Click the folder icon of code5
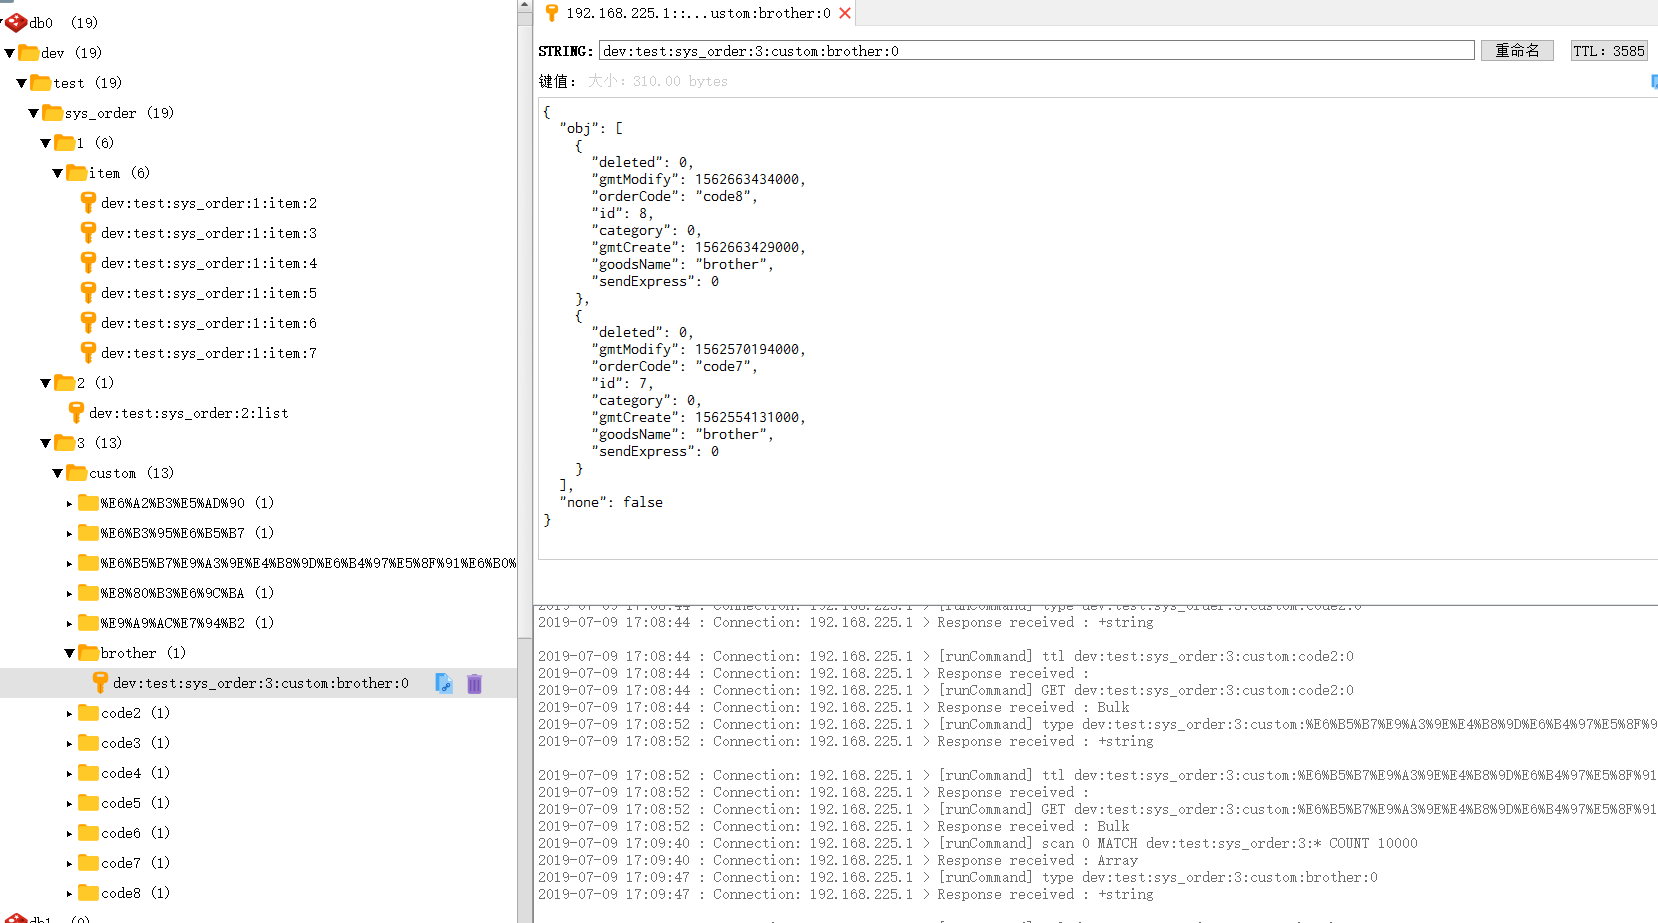The width and height of the screenshot is (1658, 923). coord(89,802)
